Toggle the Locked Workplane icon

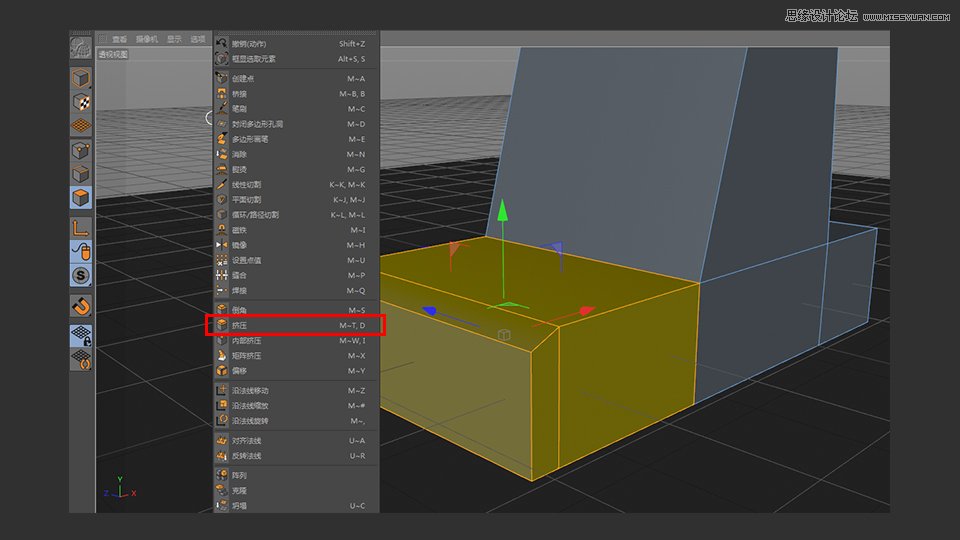[x=82, y=335]
